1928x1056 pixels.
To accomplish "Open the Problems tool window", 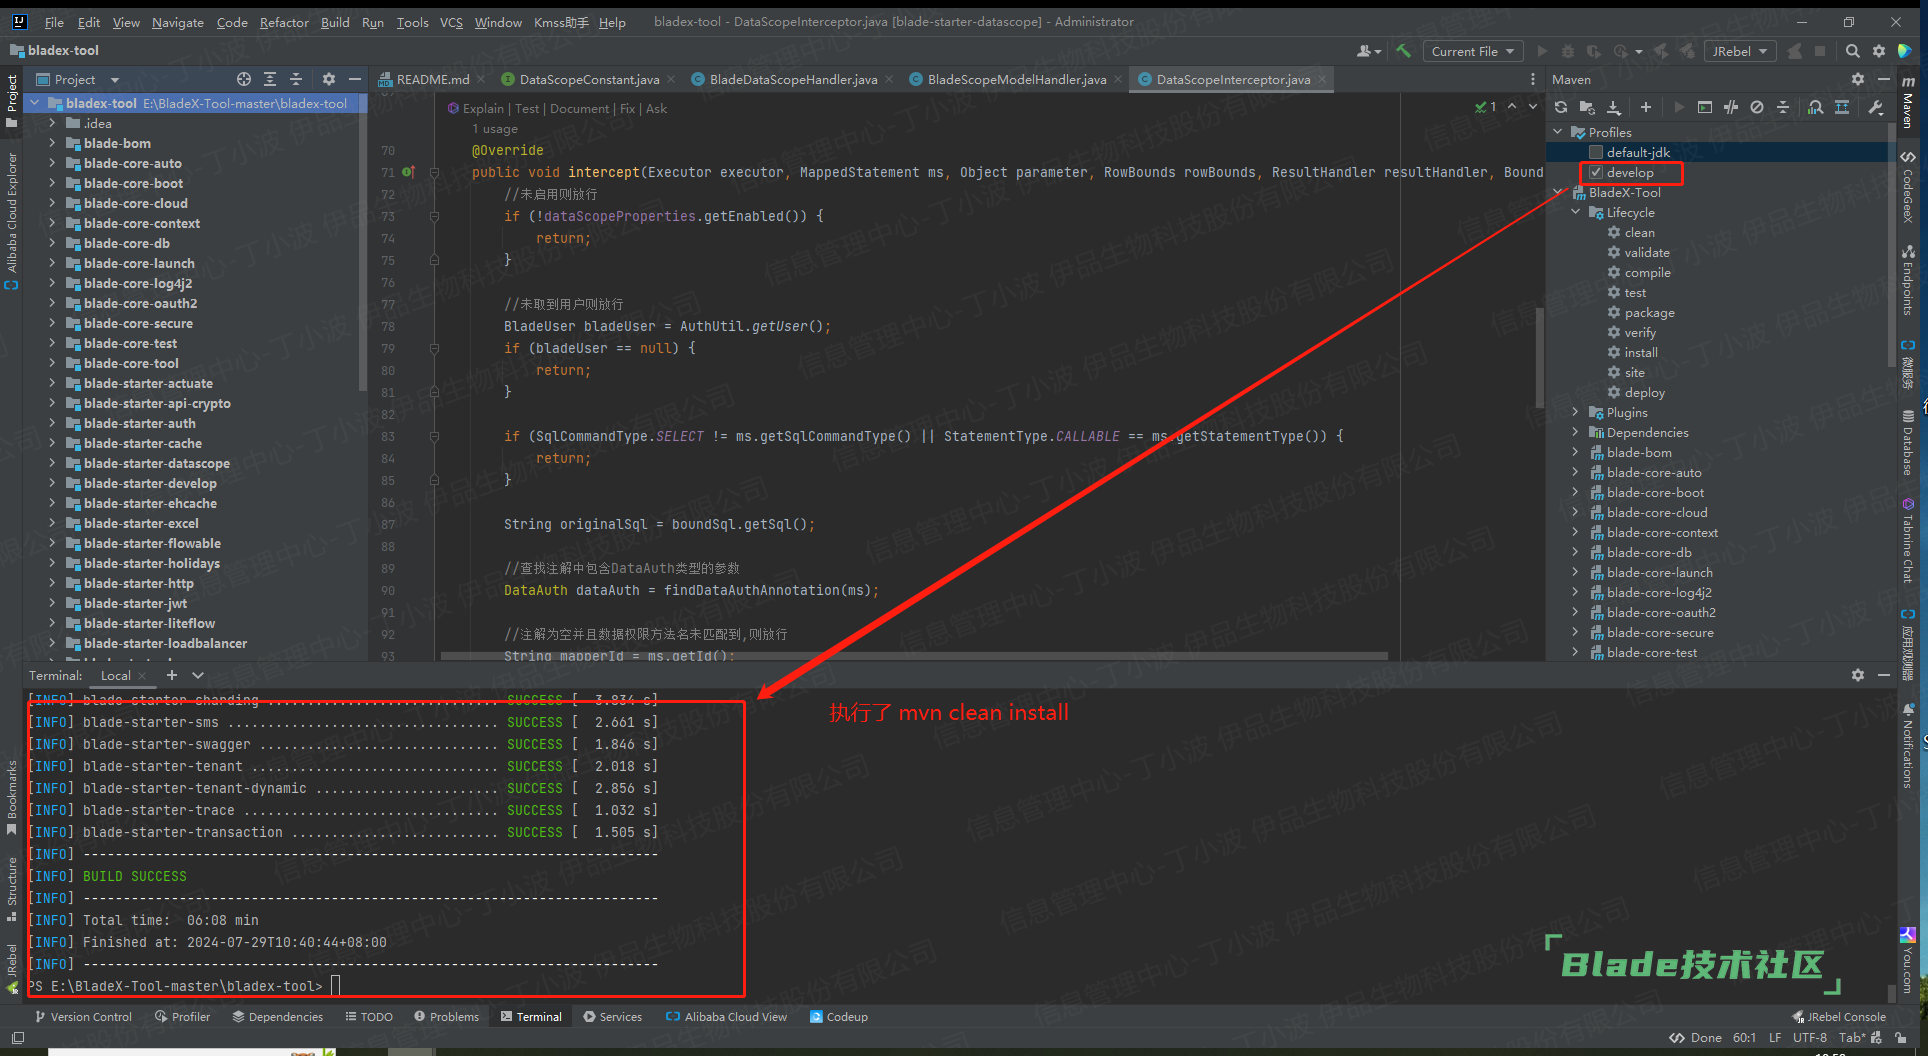I will pyautogui.click(x=446, y=1016).
